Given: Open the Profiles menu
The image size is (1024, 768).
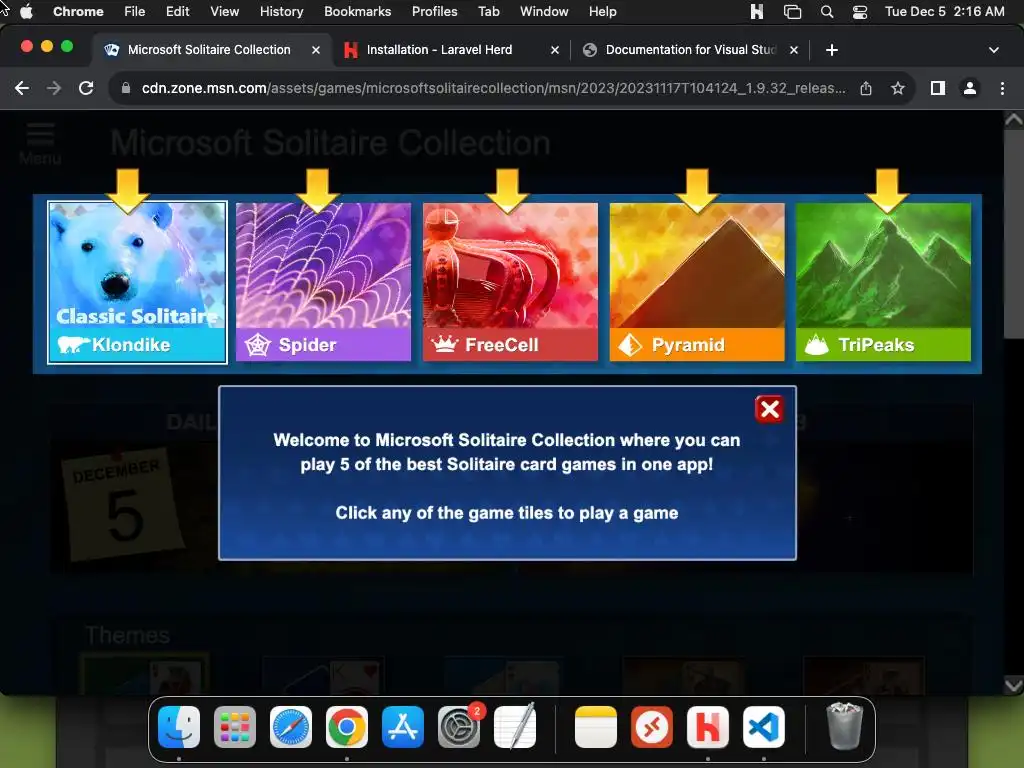Looking at the screenshot, I should pyautogui.click(x=434, y=11).
